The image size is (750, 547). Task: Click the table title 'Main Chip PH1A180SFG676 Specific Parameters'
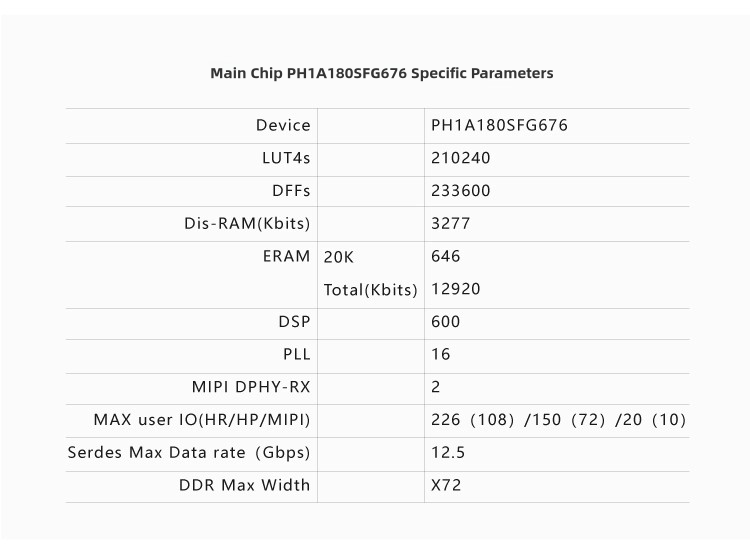381,73
